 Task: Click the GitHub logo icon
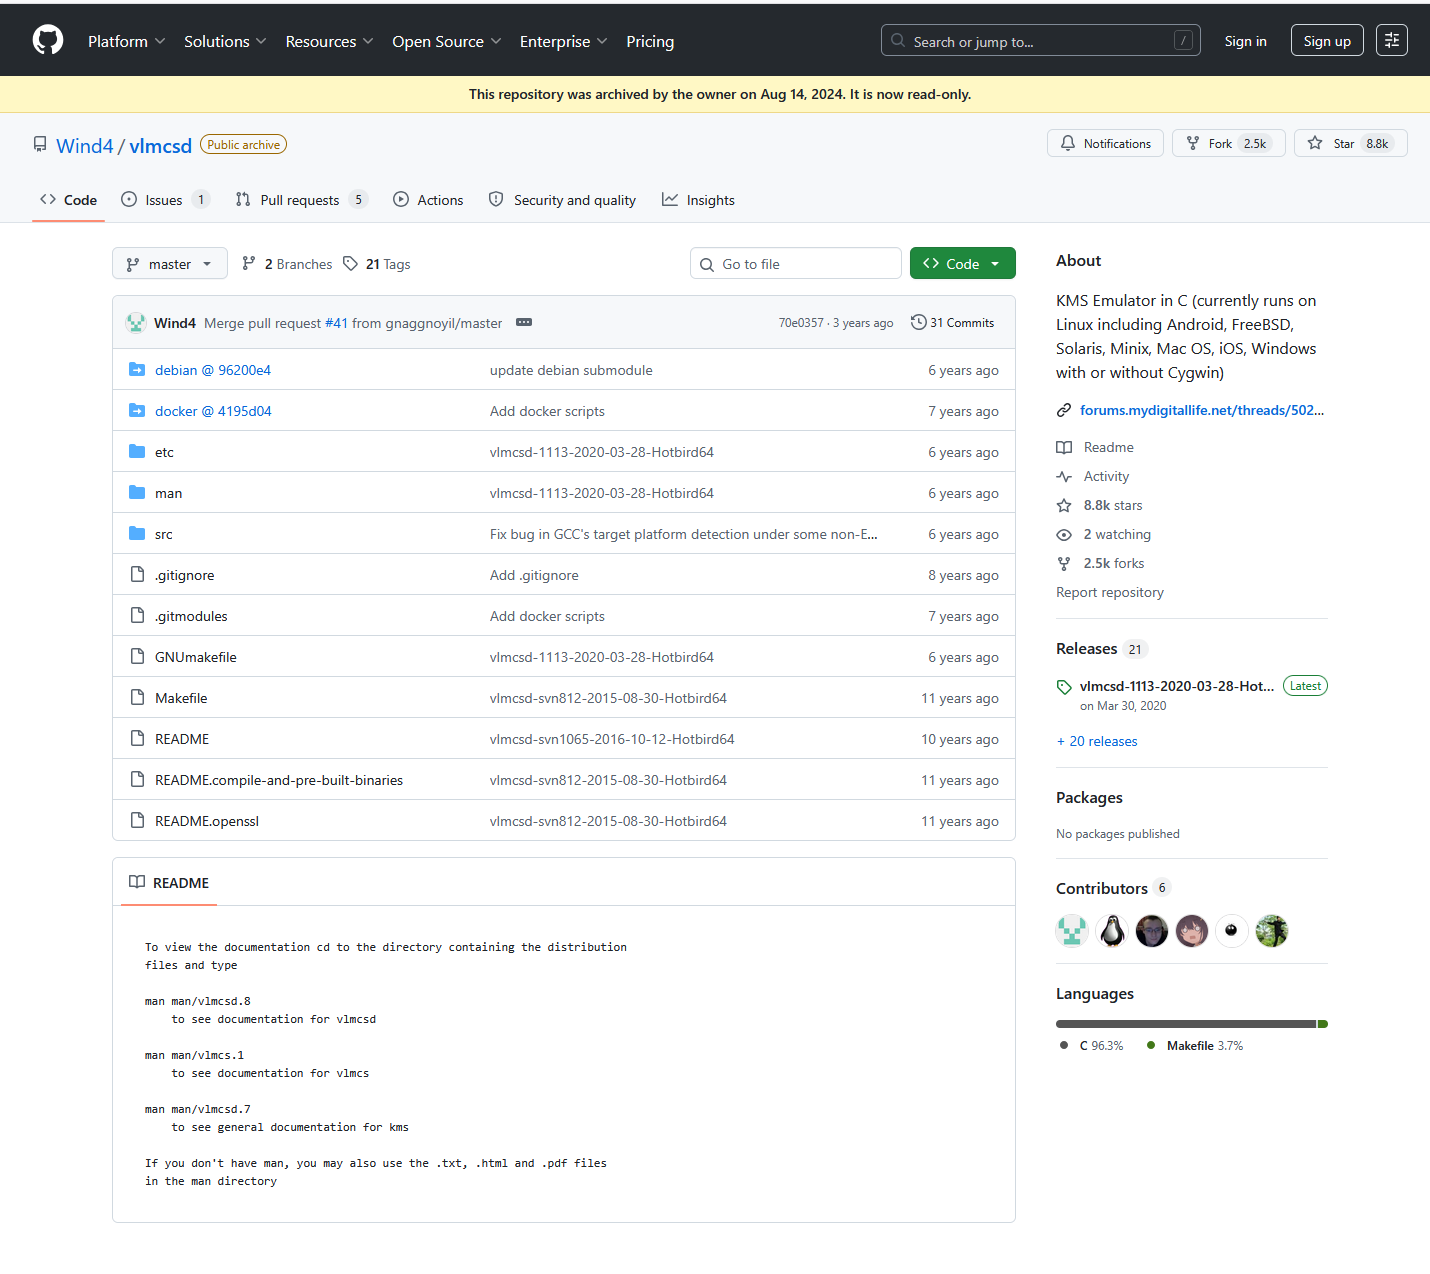click(48, 40)
